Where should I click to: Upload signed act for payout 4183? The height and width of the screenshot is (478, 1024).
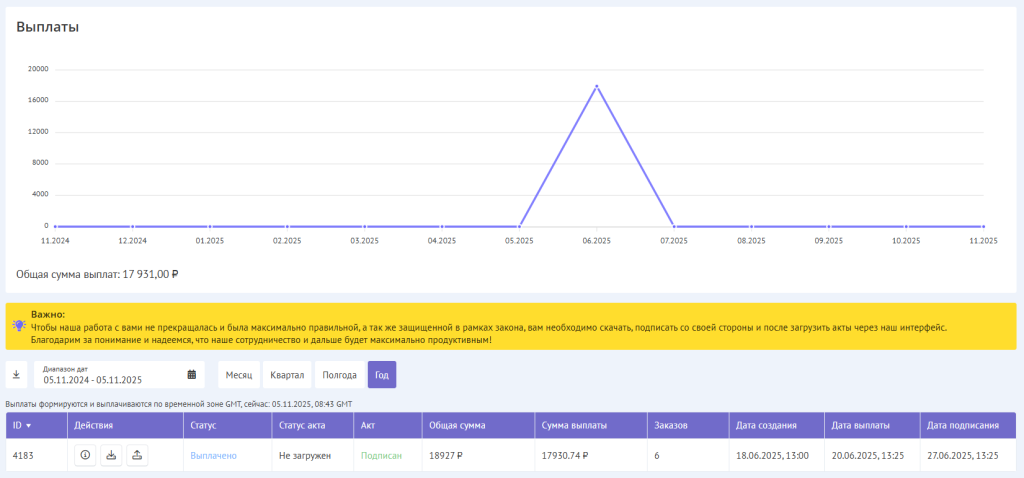point(137,455)
